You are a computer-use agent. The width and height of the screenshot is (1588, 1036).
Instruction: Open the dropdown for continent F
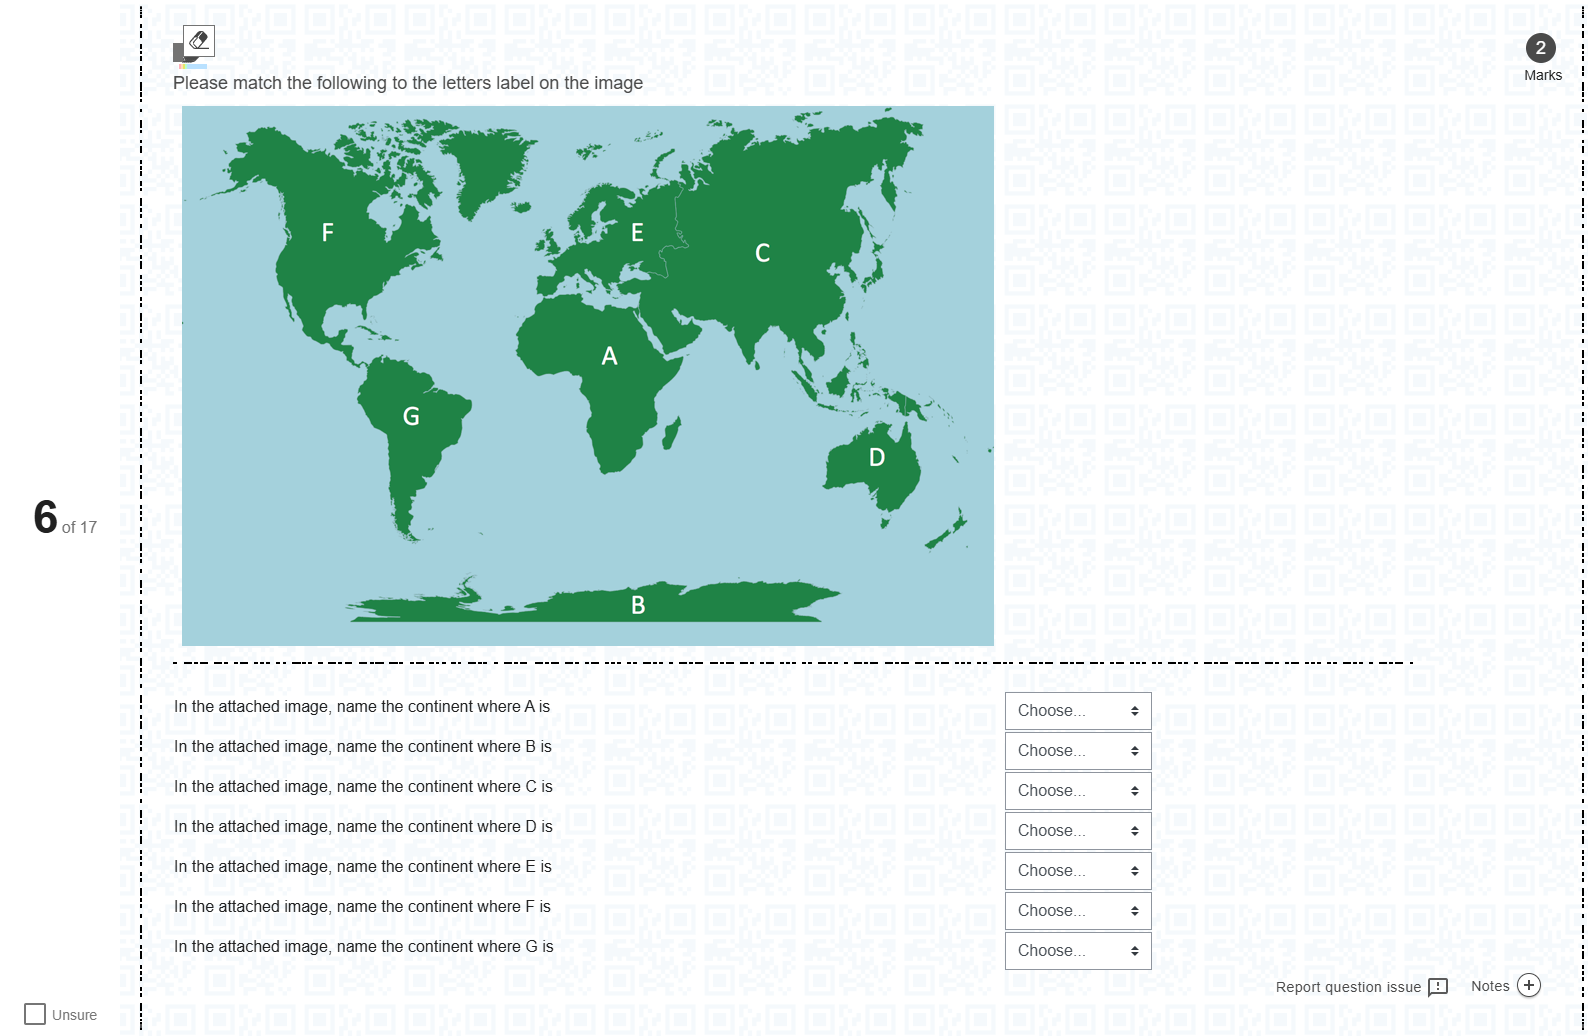1078,911
